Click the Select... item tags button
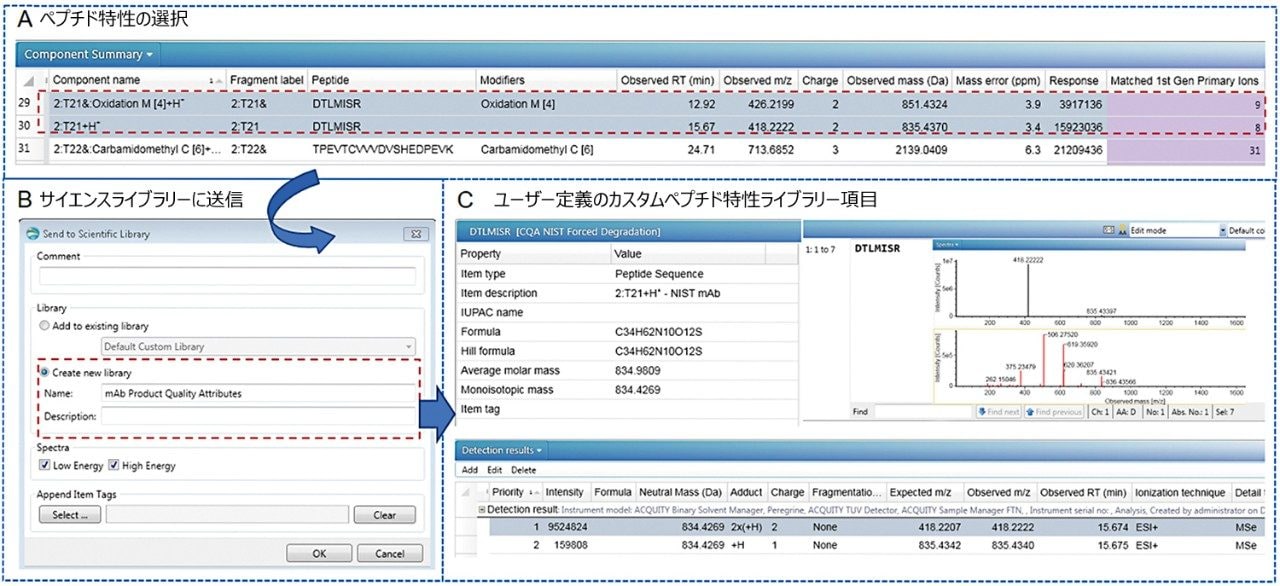Screen dimensions: 1280x586 70,515
